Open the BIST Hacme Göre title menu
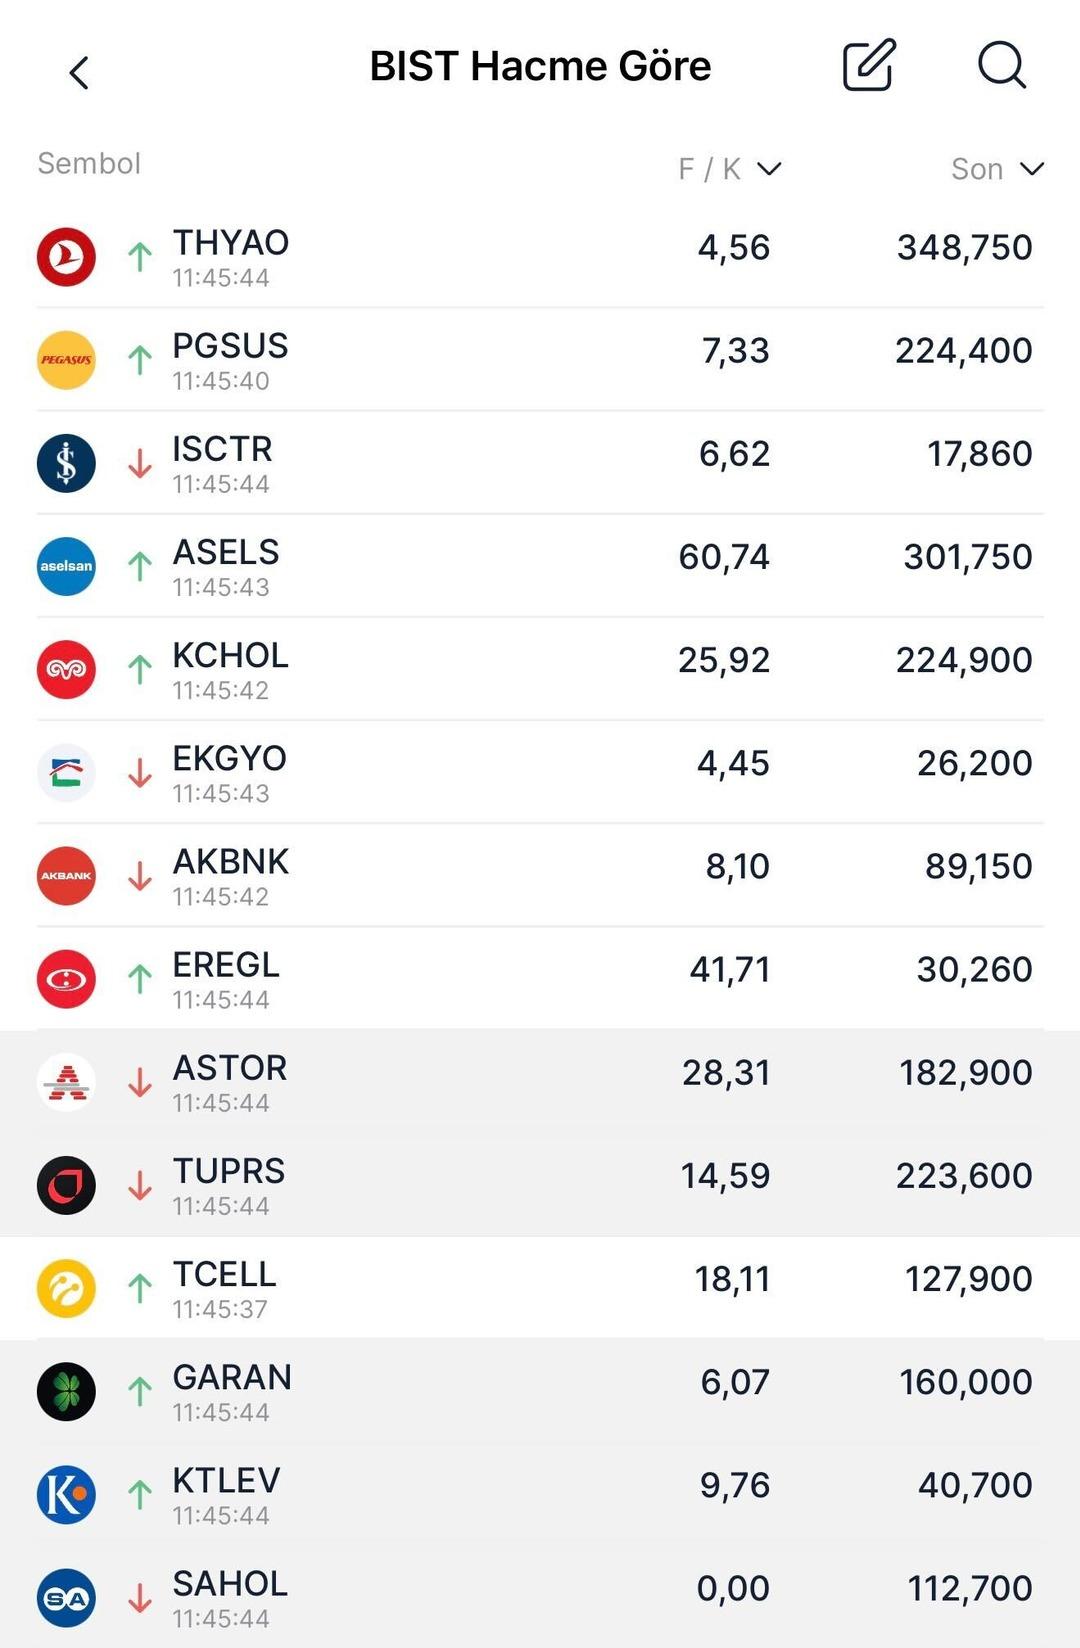Screen dimensions: 1080x1648 click(x=541, y=66)
